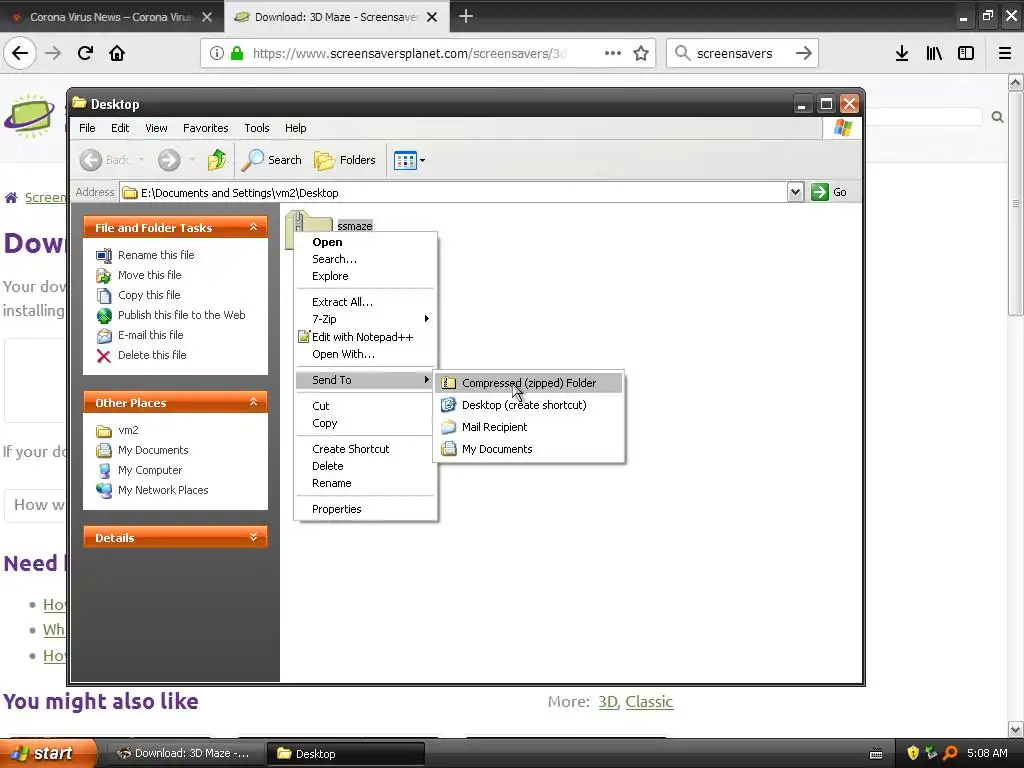Open page actions three-dots menu
The image size is (1024, 768).
click(x=613, y=53)
